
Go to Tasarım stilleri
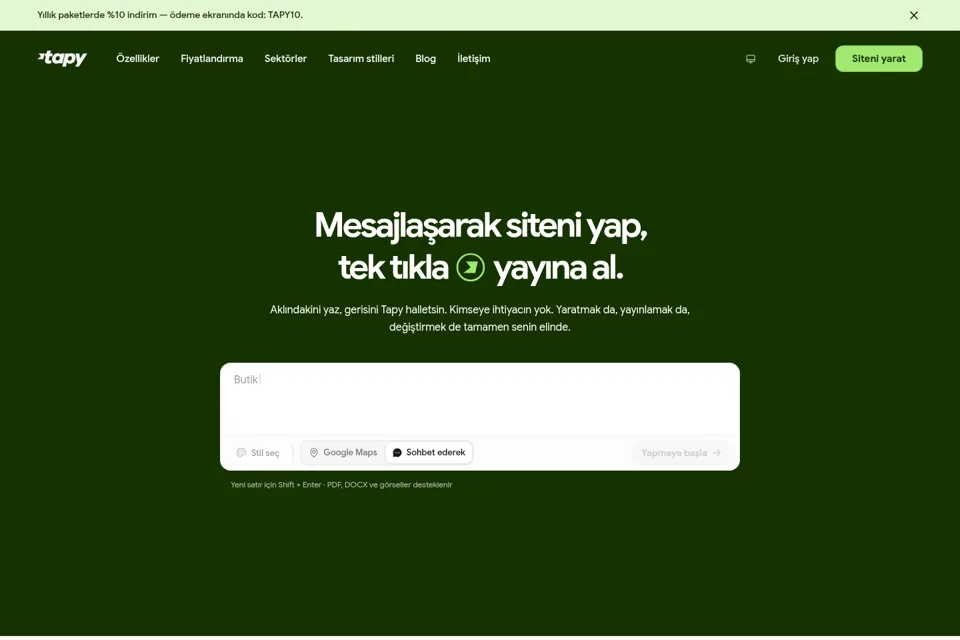[361, 59]
